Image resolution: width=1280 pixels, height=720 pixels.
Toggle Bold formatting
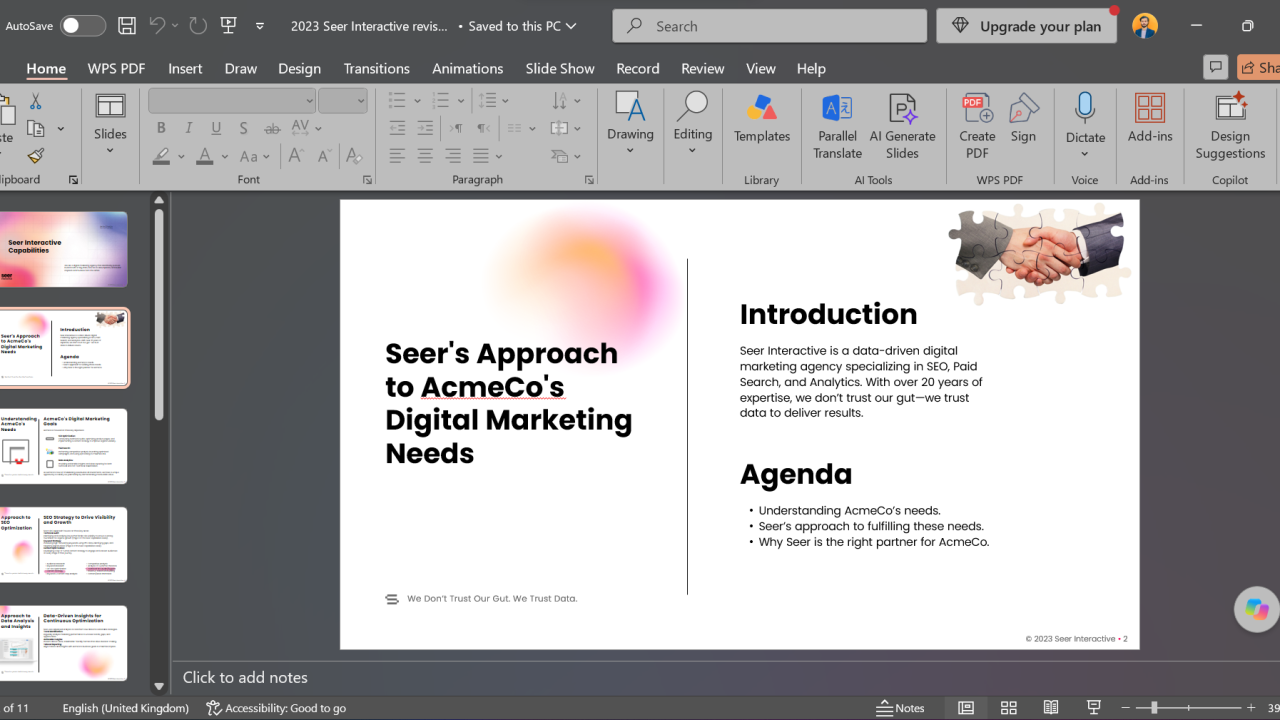[161, 128]
